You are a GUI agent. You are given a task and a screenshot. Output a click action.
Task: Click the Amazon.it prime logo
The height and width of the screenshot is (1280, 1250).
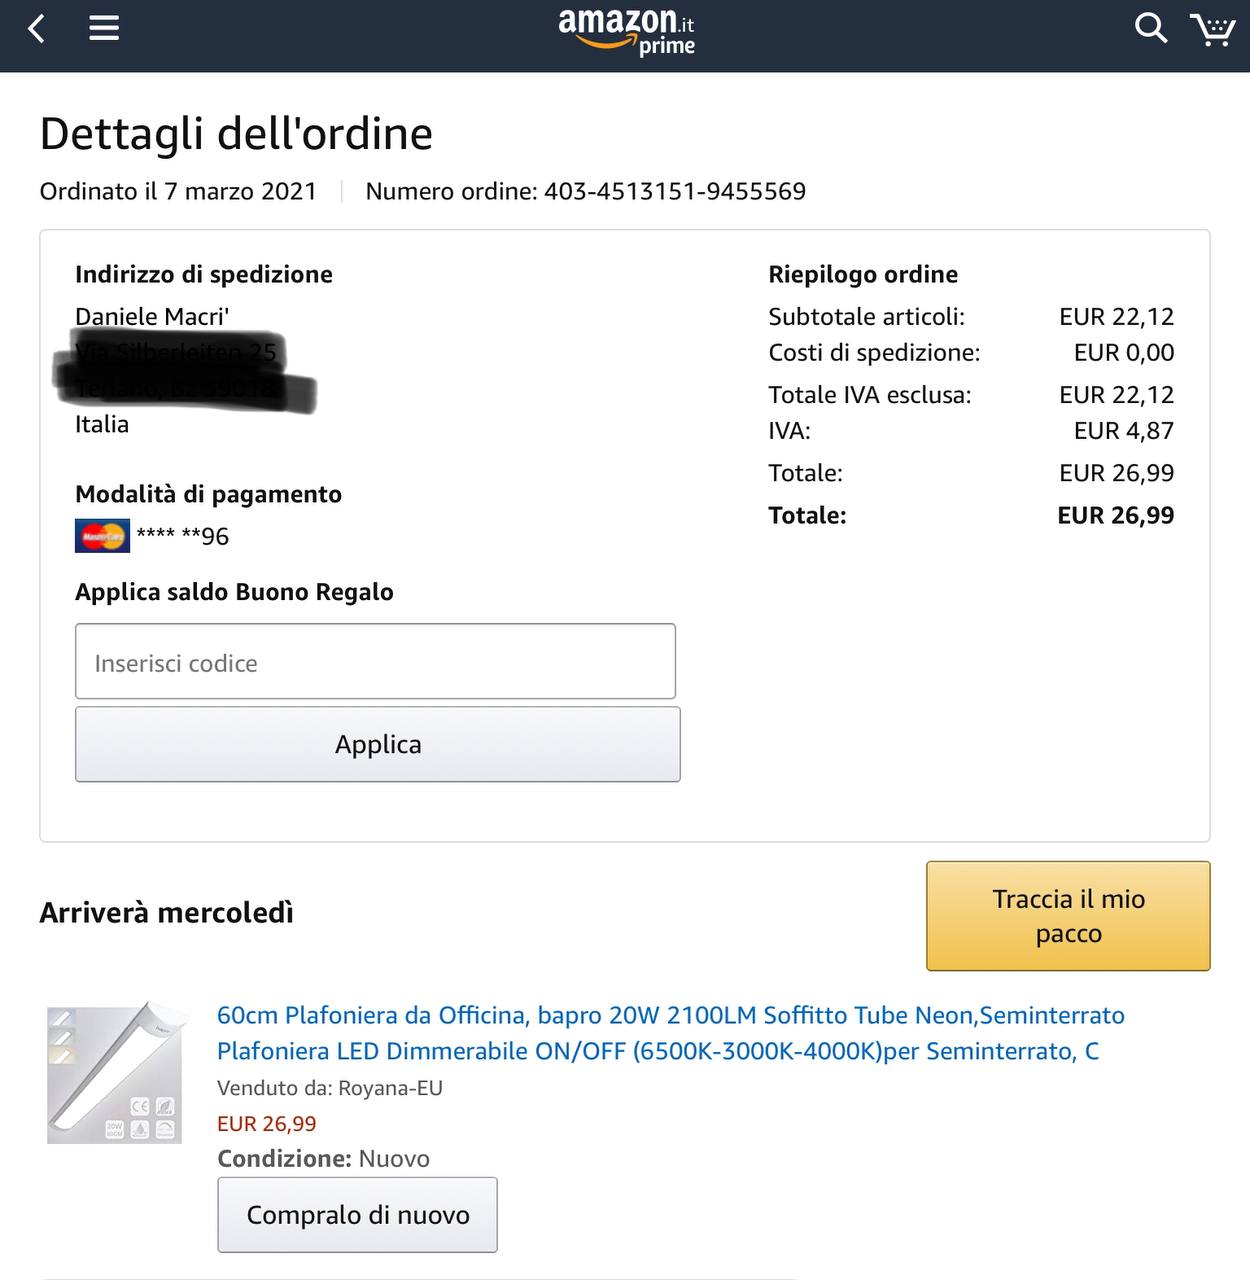627,31
